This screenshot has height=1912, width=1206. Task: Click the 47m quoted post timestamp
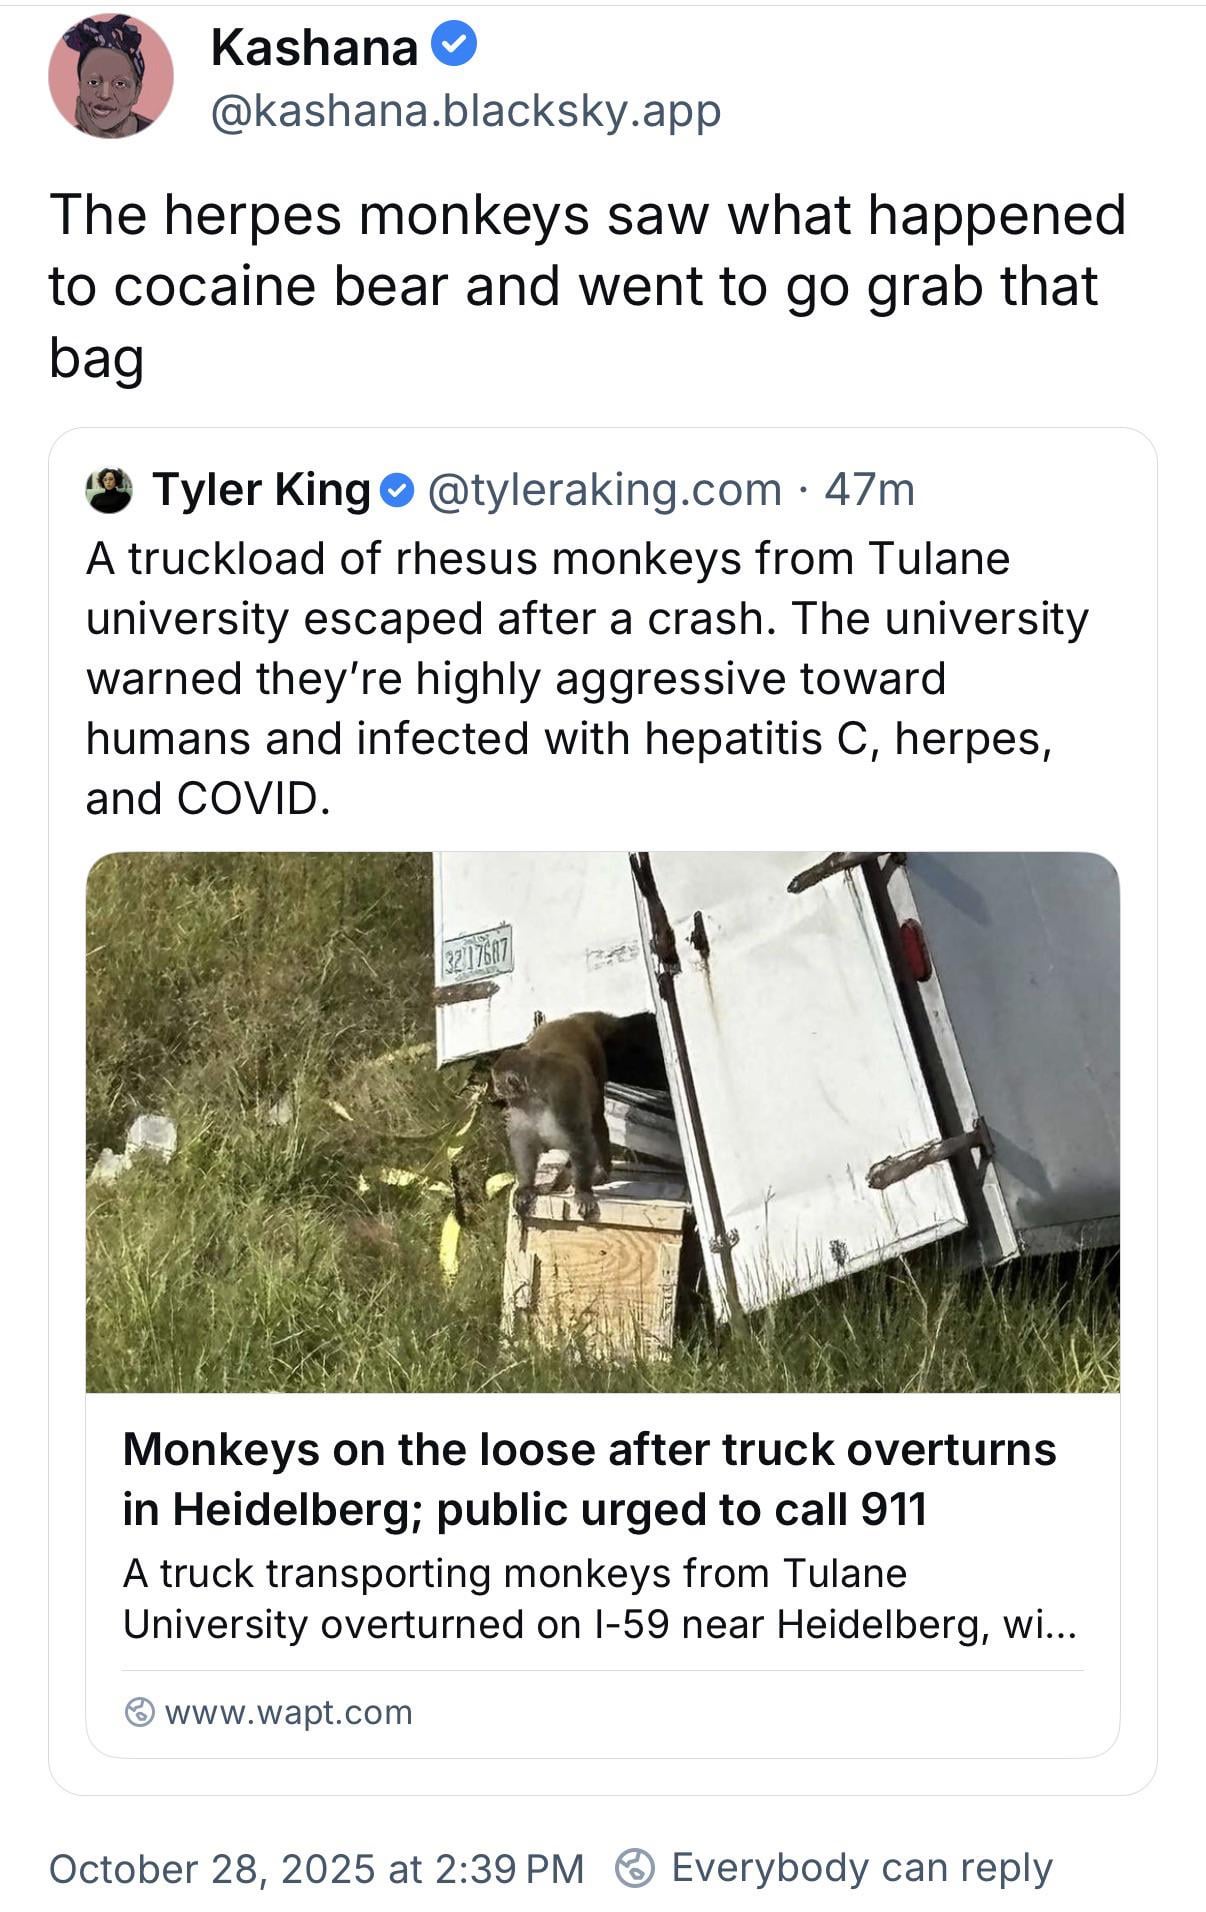tap(869, 490)
